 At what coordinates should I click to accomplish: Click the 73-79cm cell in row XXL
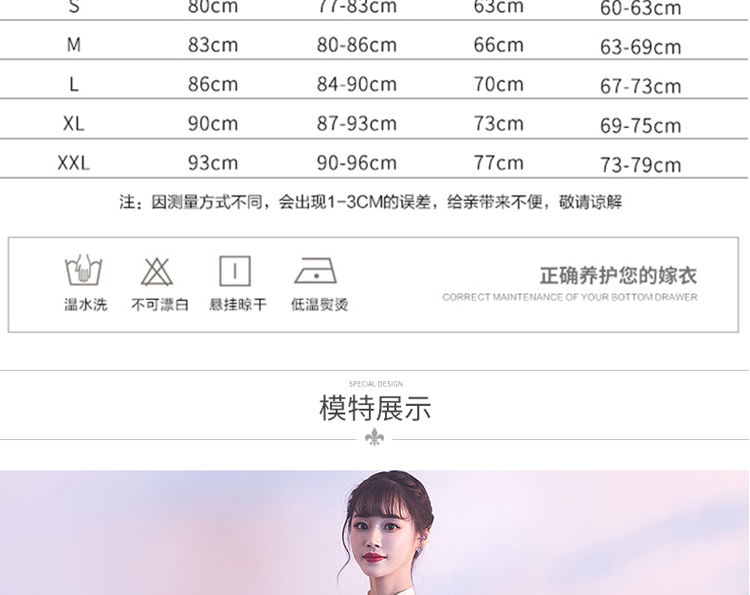pyautogui.click(x=640, y=165)
